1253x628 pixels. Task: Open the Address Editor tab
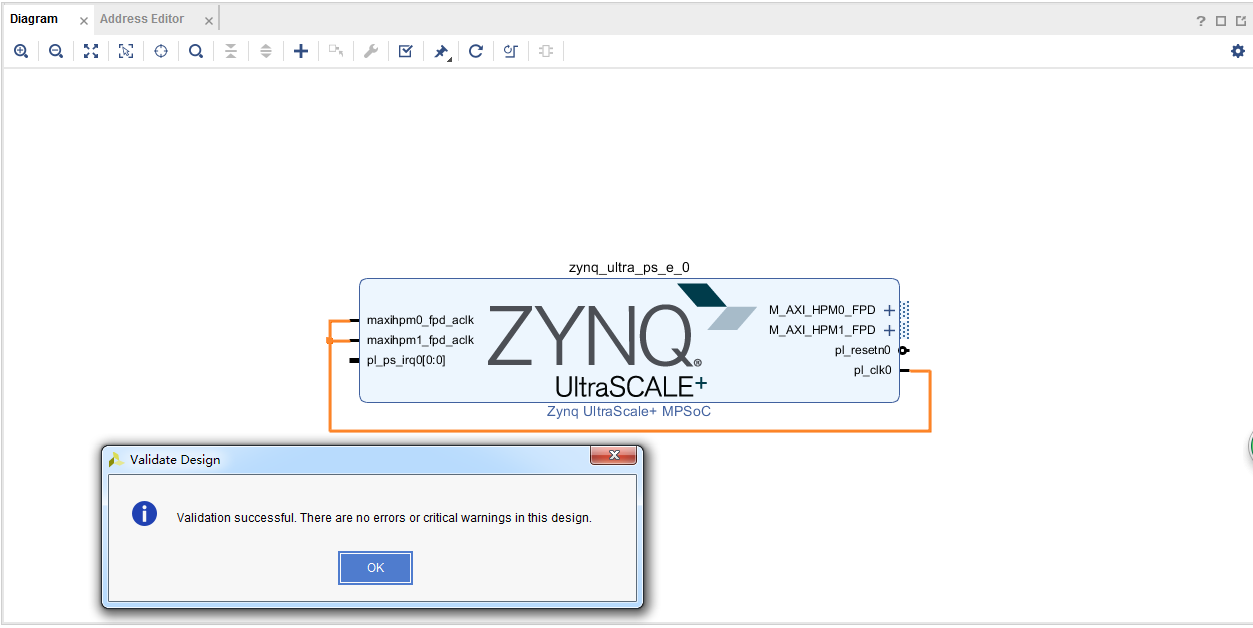click(142, 19)
